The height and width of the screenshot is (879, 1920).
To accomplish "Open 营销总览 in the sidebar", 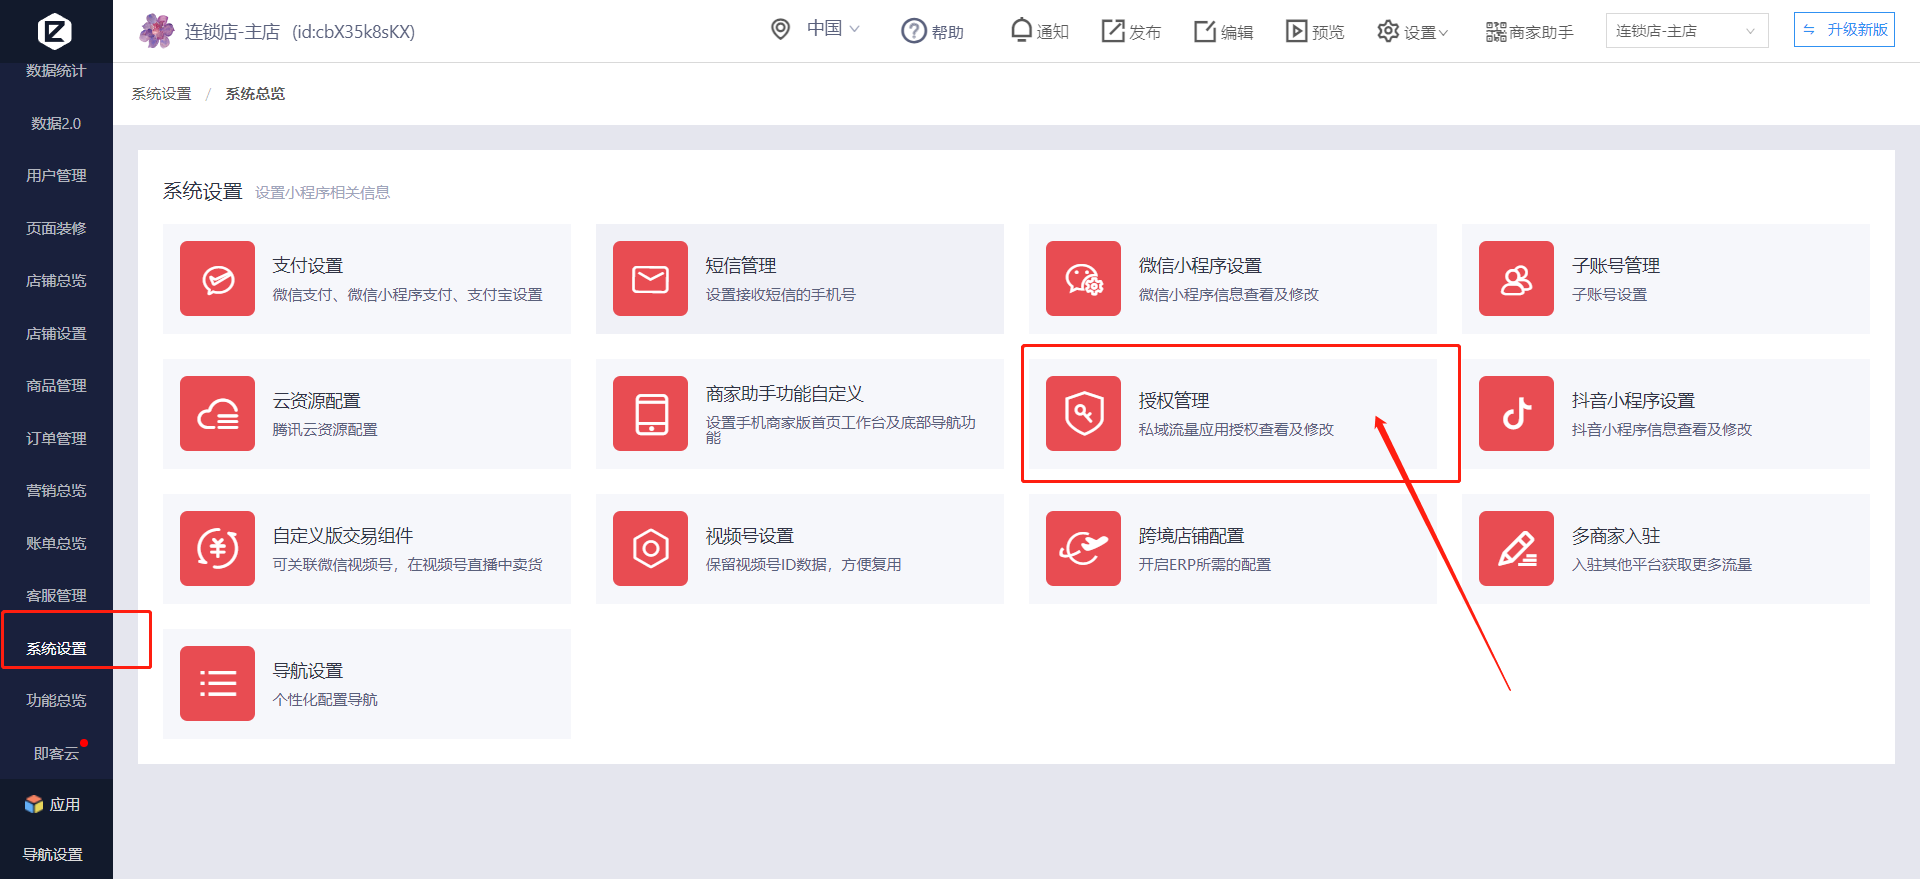I will tap(56, 490).
